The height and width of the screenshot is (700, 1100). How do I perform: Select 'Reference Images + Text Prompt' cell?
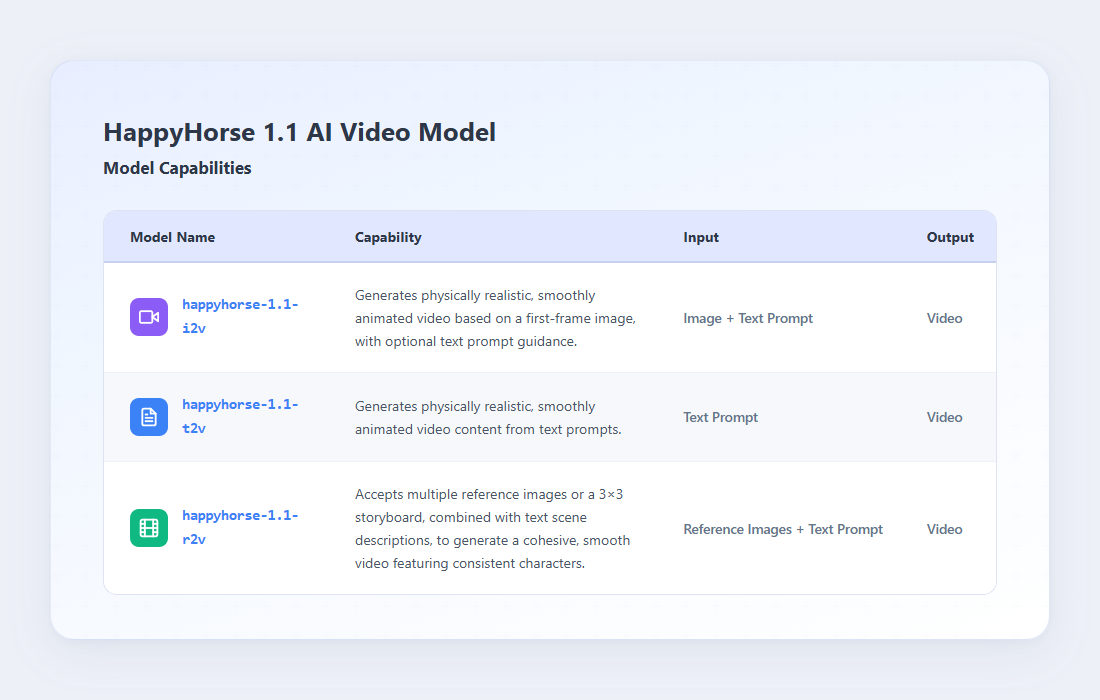coord(783,530)
